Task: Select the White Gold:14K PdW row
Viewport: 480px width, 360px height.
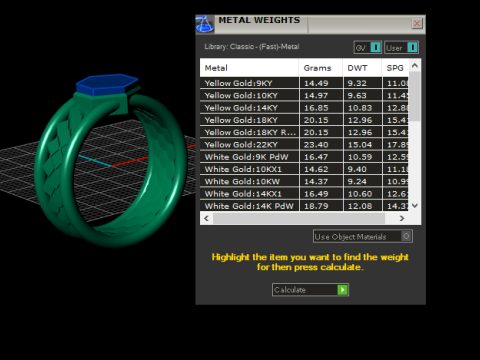Action: click(304, 206)
